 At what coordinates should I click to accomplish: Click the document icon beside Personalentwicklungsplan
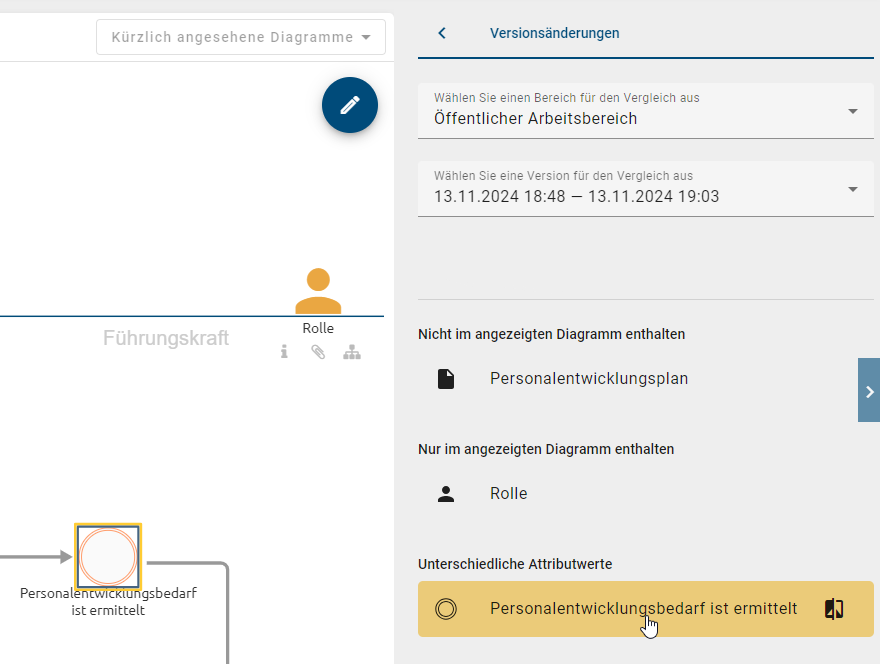coord(445,378)
